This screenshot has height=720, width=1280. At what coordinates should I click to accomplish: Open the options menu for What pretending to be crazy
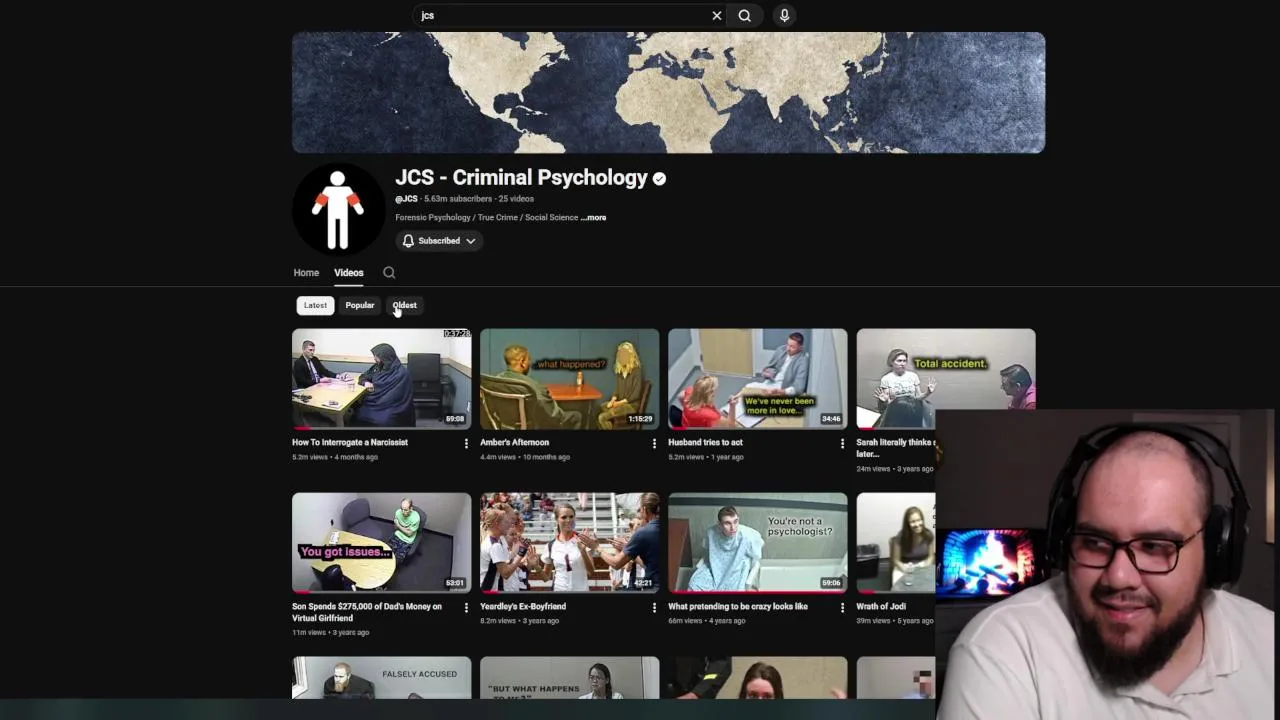coord(842,607)
